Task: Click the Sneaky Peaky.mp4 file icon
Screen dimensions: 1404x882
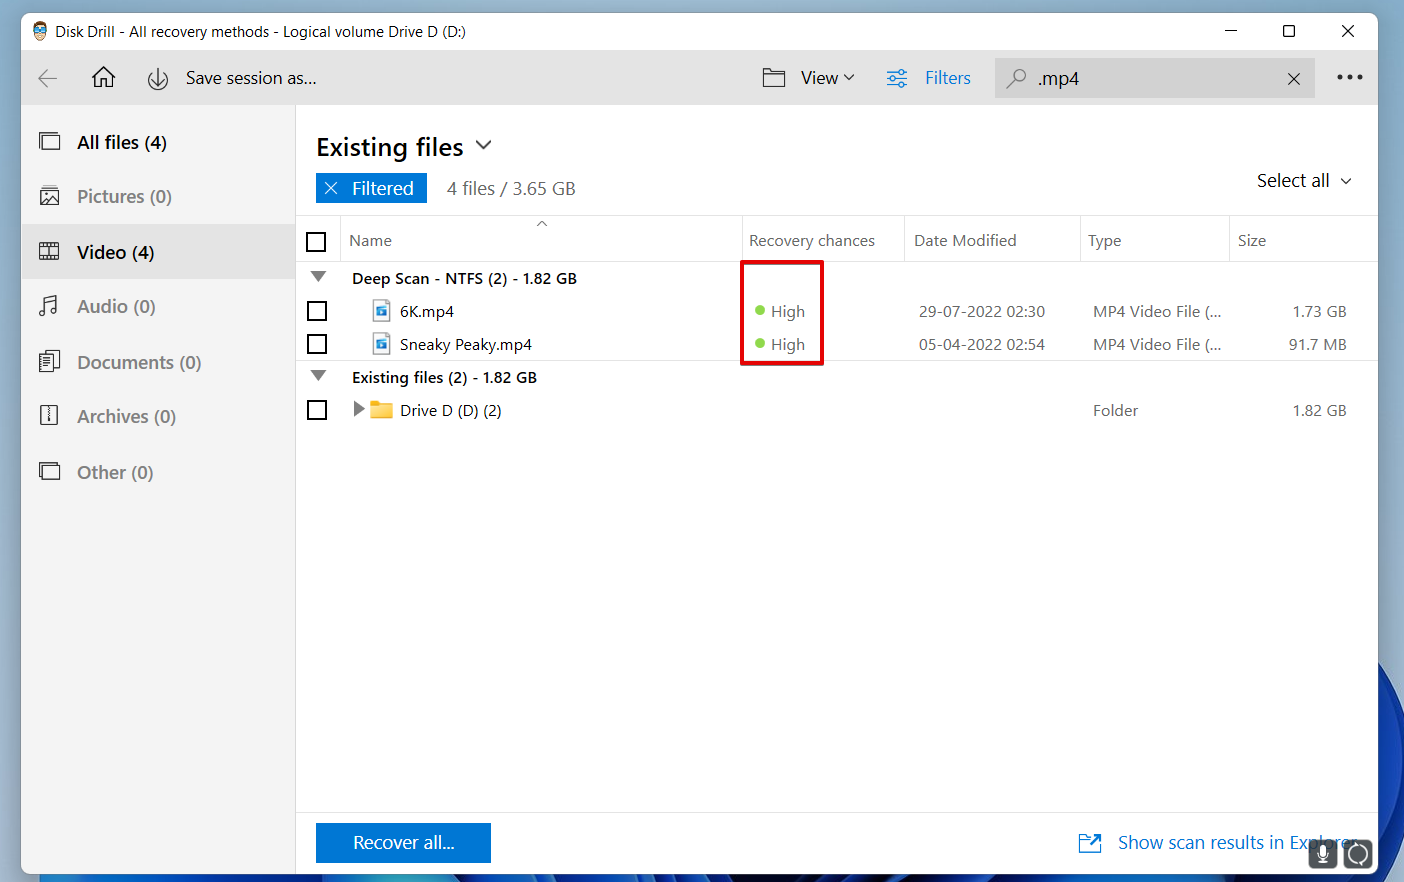Action: [382, 344]
